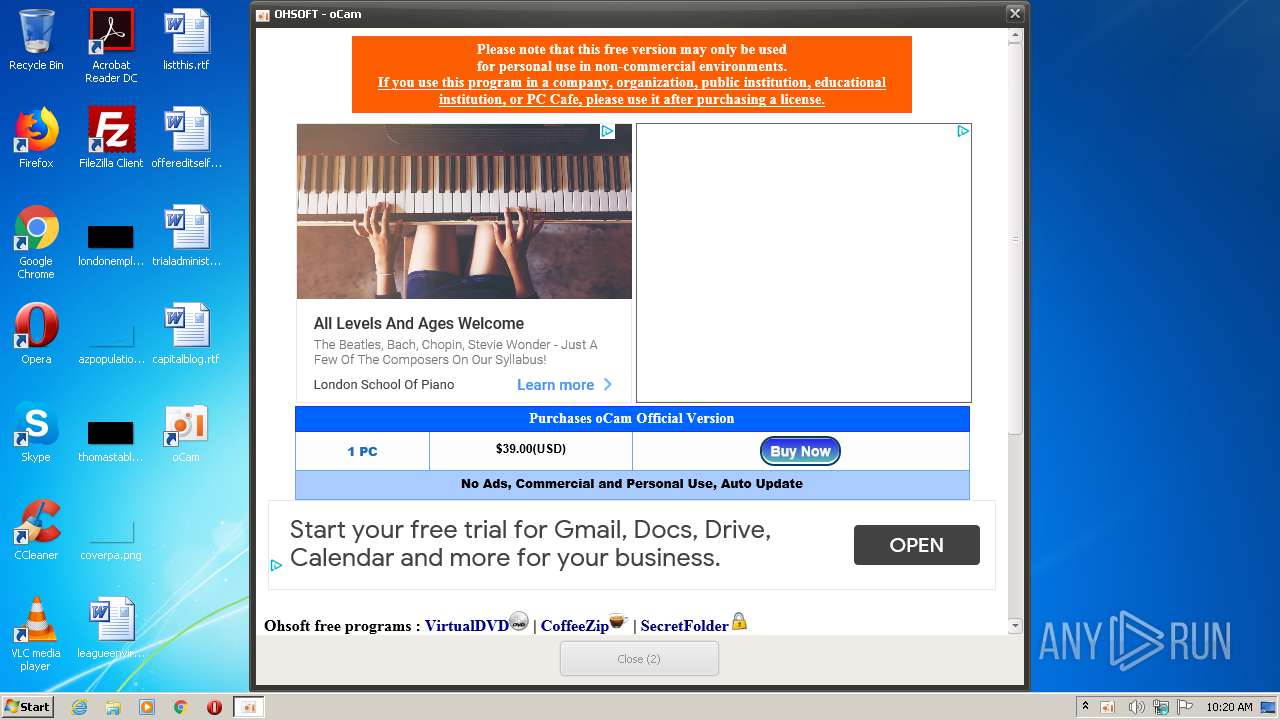Close the OHSOFT oCam window

tap(1015, 14)
